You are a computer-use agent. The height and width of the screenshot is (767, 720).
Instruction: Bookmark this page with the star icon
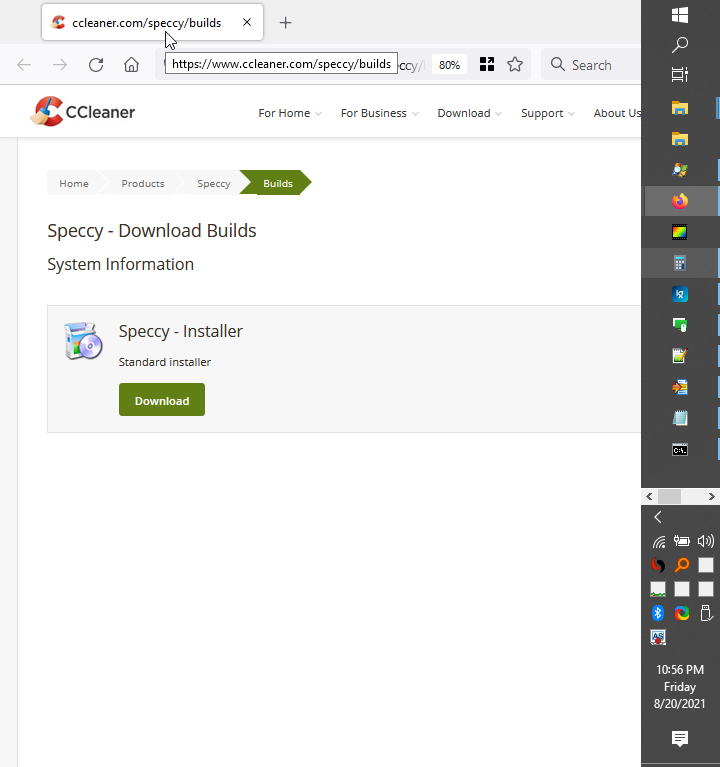point(515,65)
